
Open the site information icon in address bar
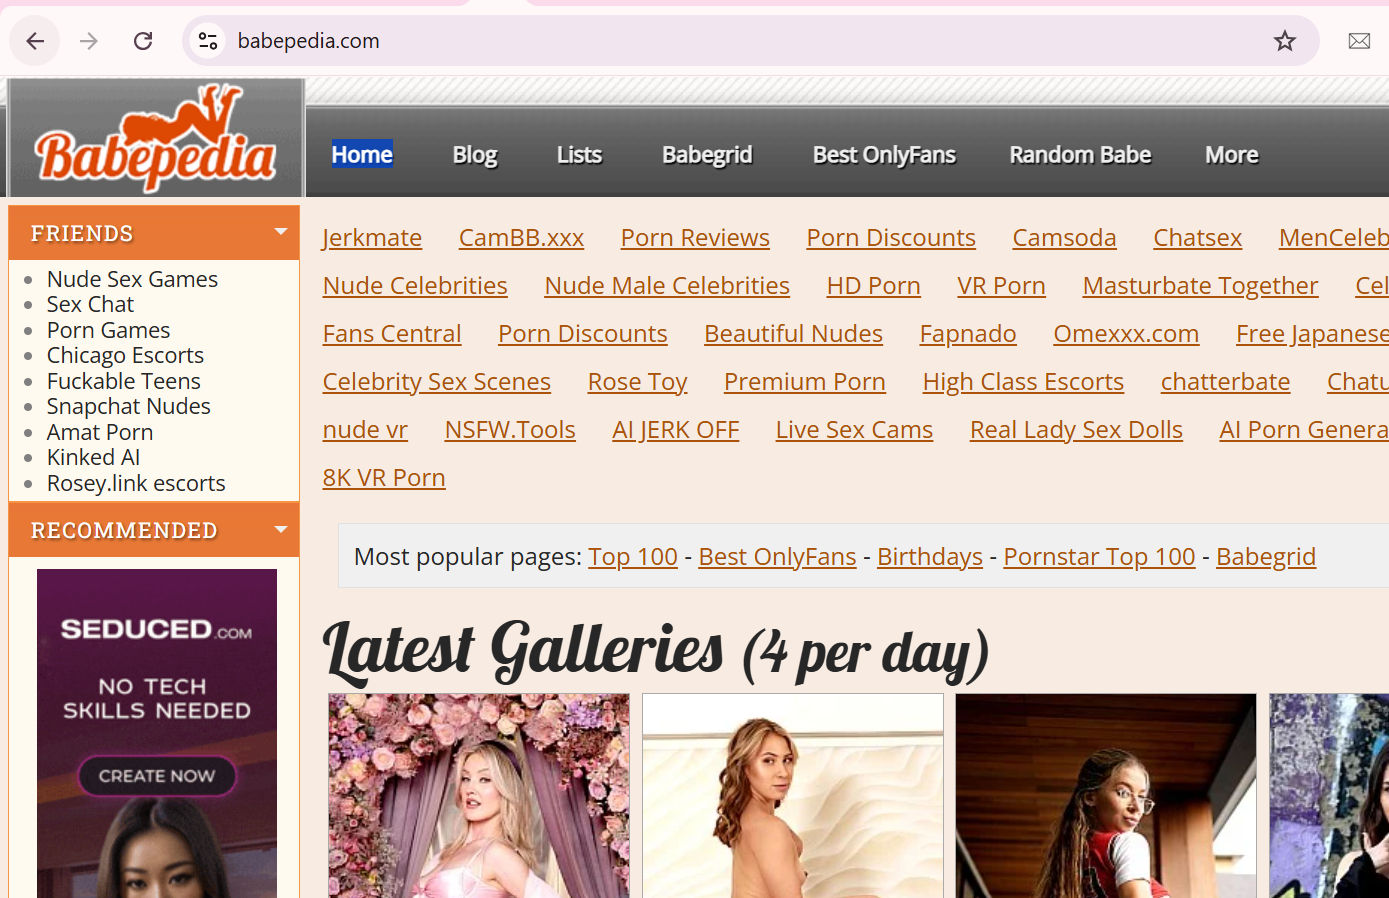coord(208,41)
